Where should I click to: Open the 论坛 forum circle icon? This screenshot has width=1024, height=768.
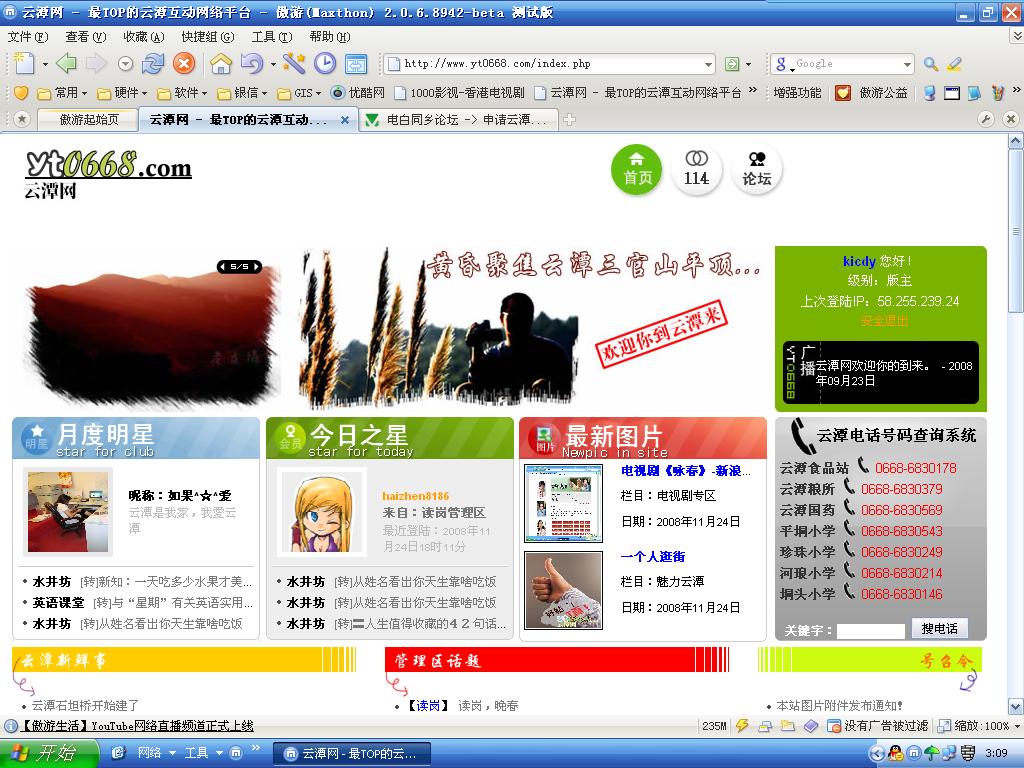tap(756, 170)
